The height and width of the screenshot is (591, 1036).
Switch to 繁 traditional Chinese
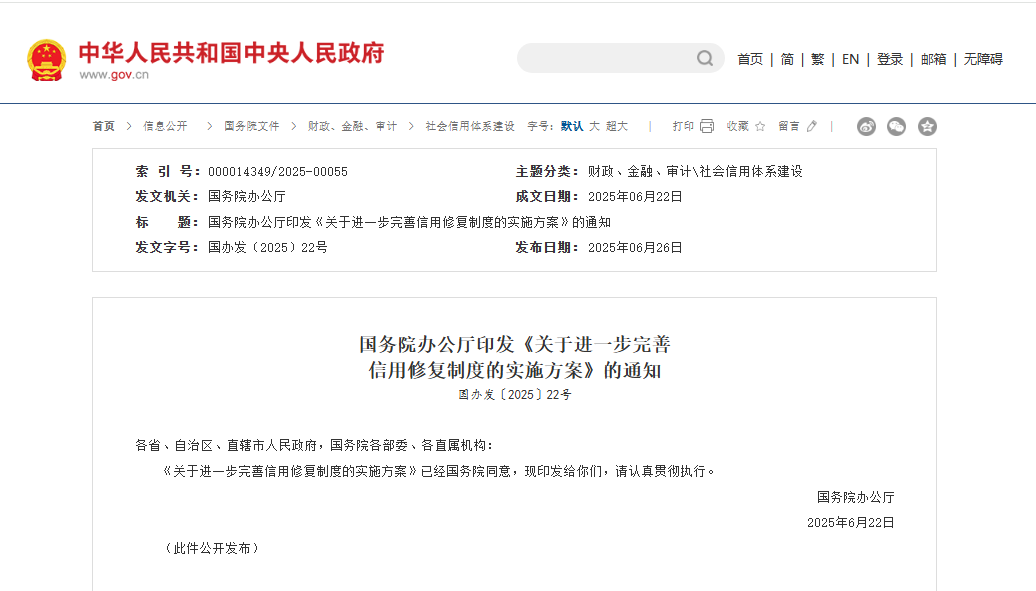[x=817, y=59]
